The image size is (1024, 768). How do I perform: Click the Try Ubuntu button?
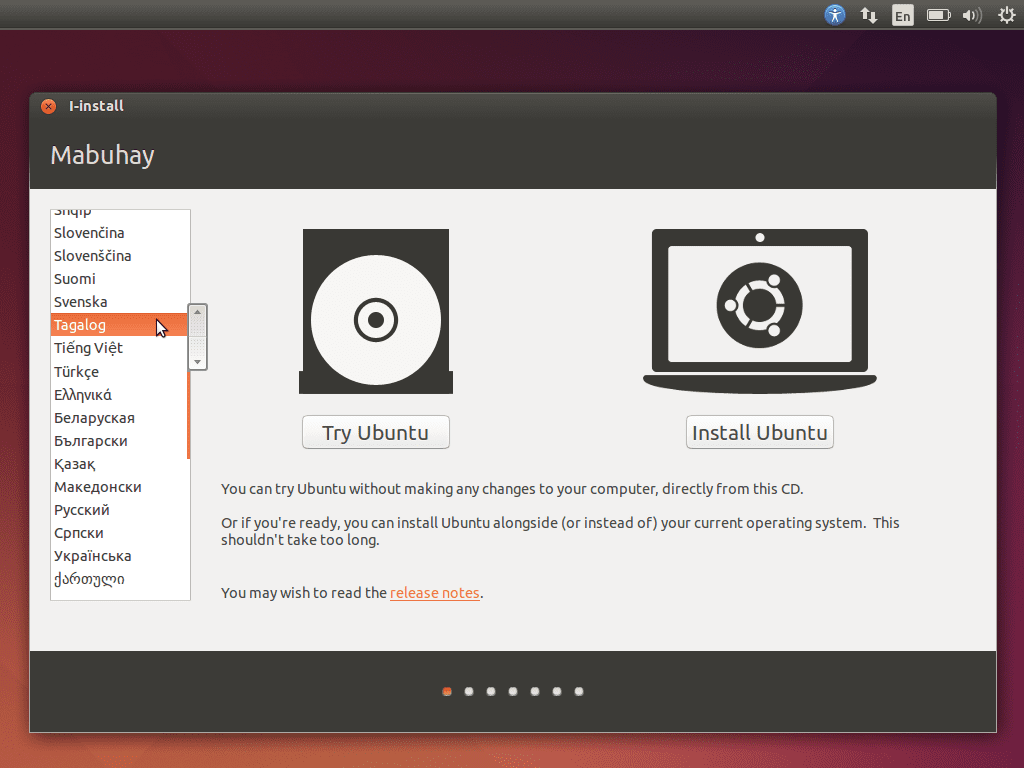[x=376, y=432]
